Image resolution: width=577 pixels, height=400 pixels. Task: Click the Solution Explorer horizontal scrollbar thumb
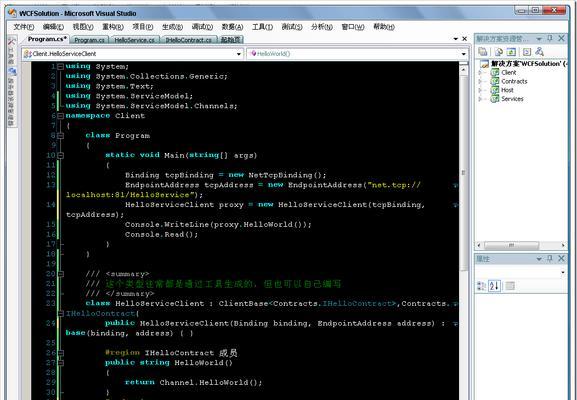511,245
